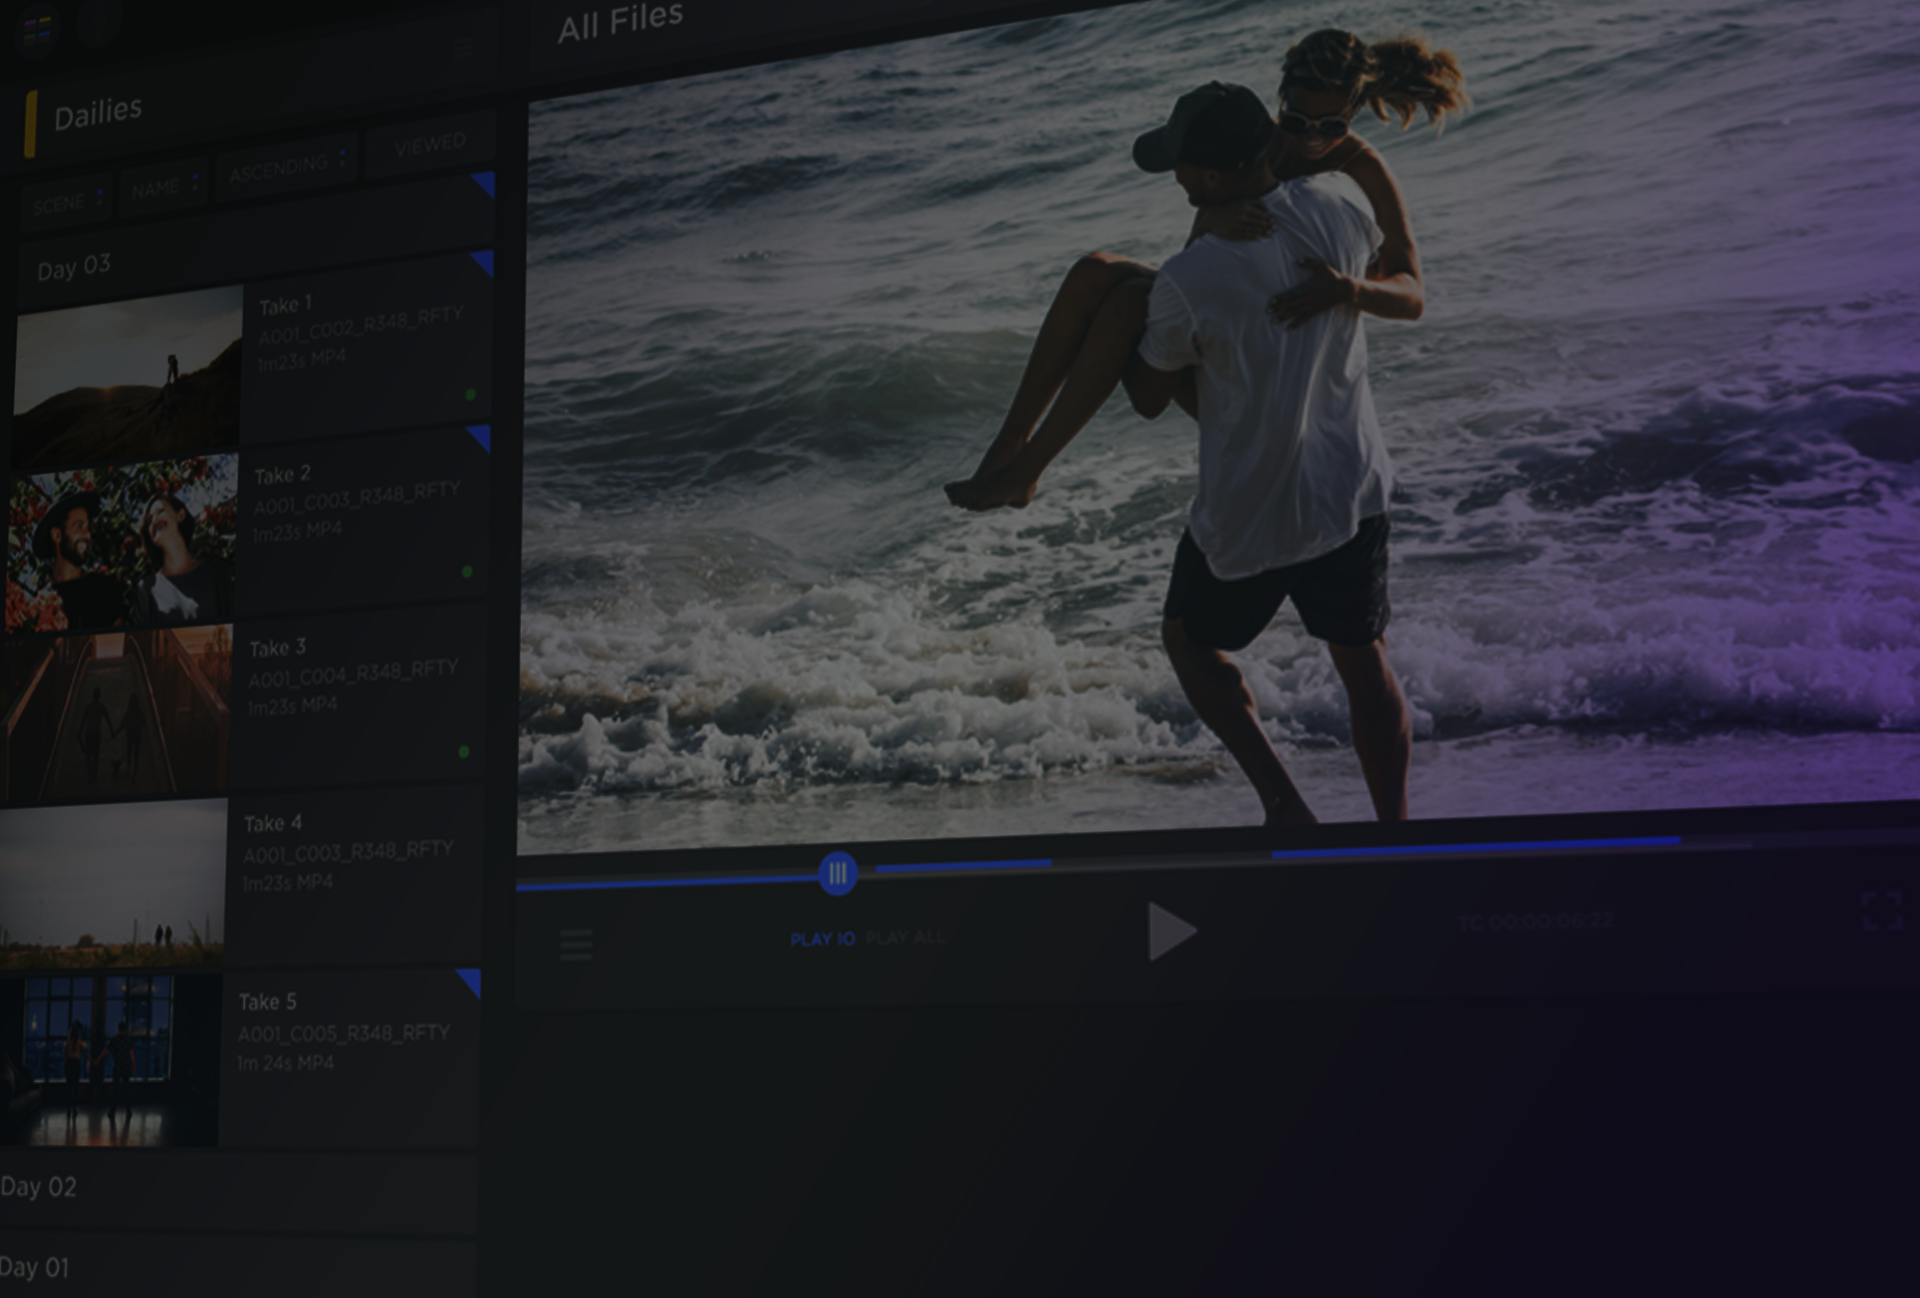The width and height of the screenshot is (1920, 1298).
Task: Click the blue corner flag on Take 2
Action: pos(479,437)
